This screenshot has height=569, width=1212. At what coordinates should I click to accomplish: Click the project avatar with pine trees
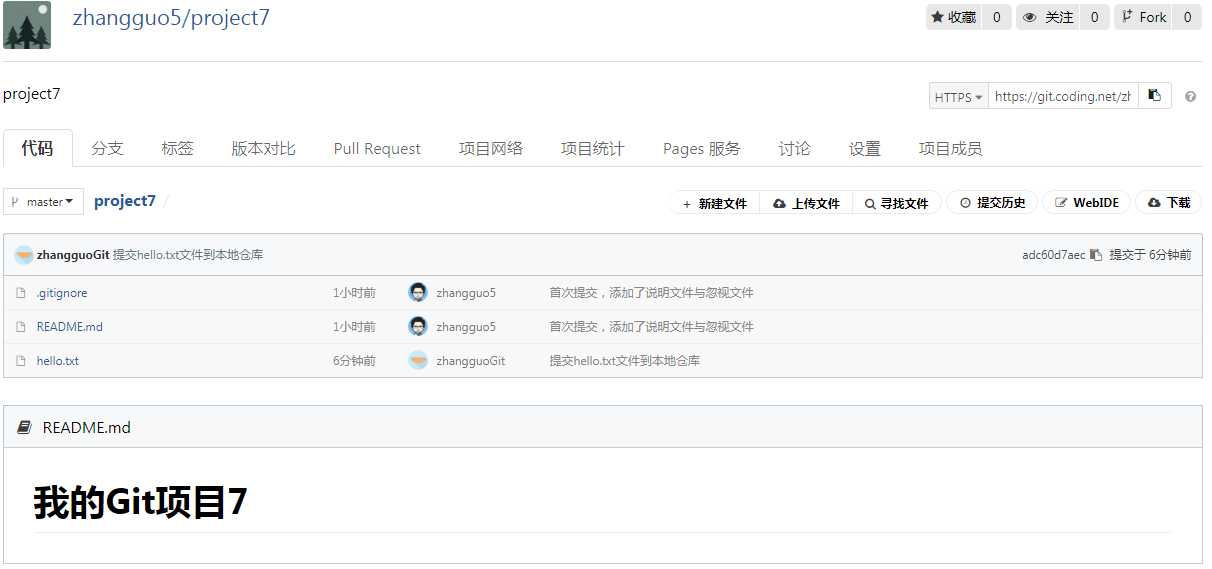pos(27,25)
